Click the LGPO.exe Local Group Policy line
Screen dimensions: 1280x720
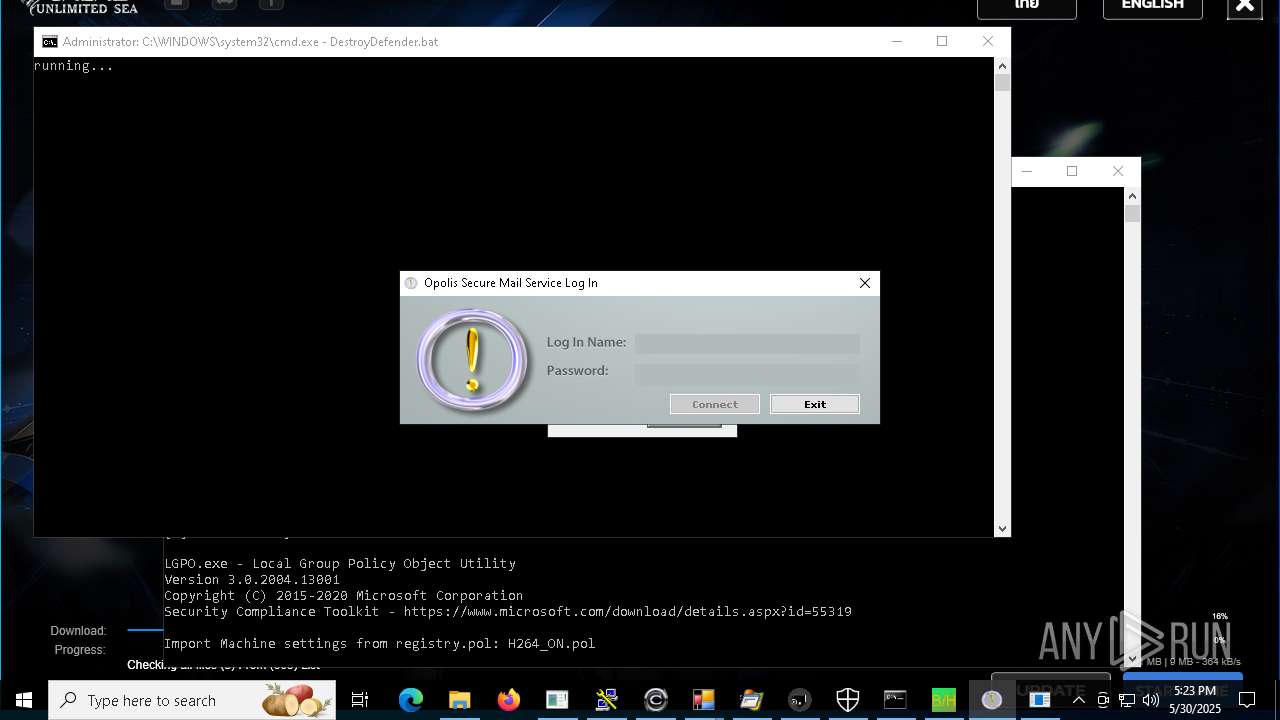tap(340, 564)
